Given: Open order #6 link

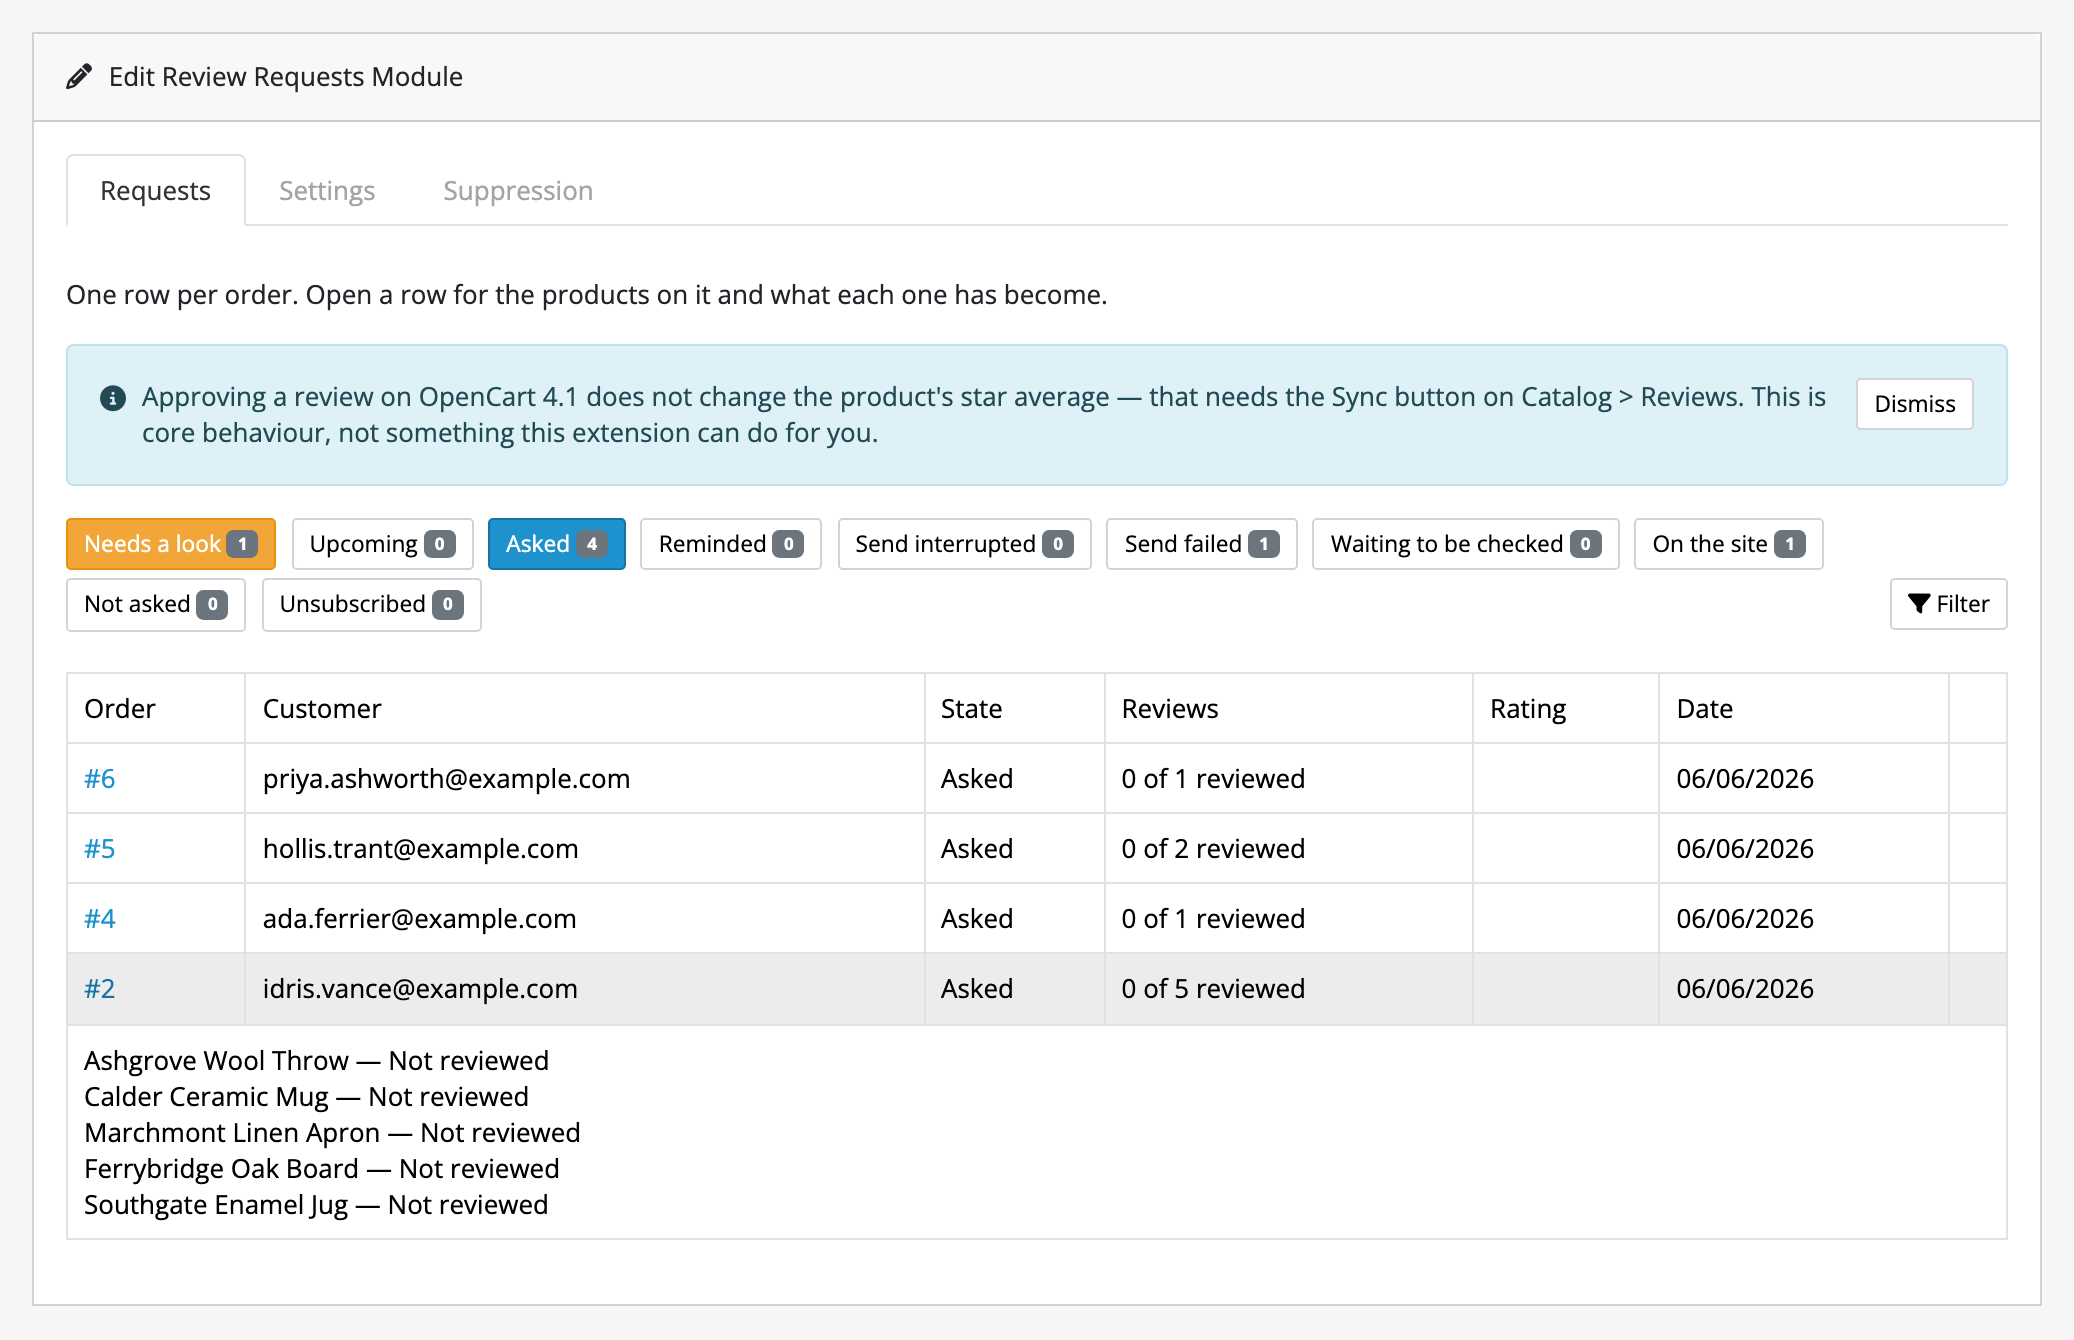Looking at the screenshot, I should click(100, 778).
